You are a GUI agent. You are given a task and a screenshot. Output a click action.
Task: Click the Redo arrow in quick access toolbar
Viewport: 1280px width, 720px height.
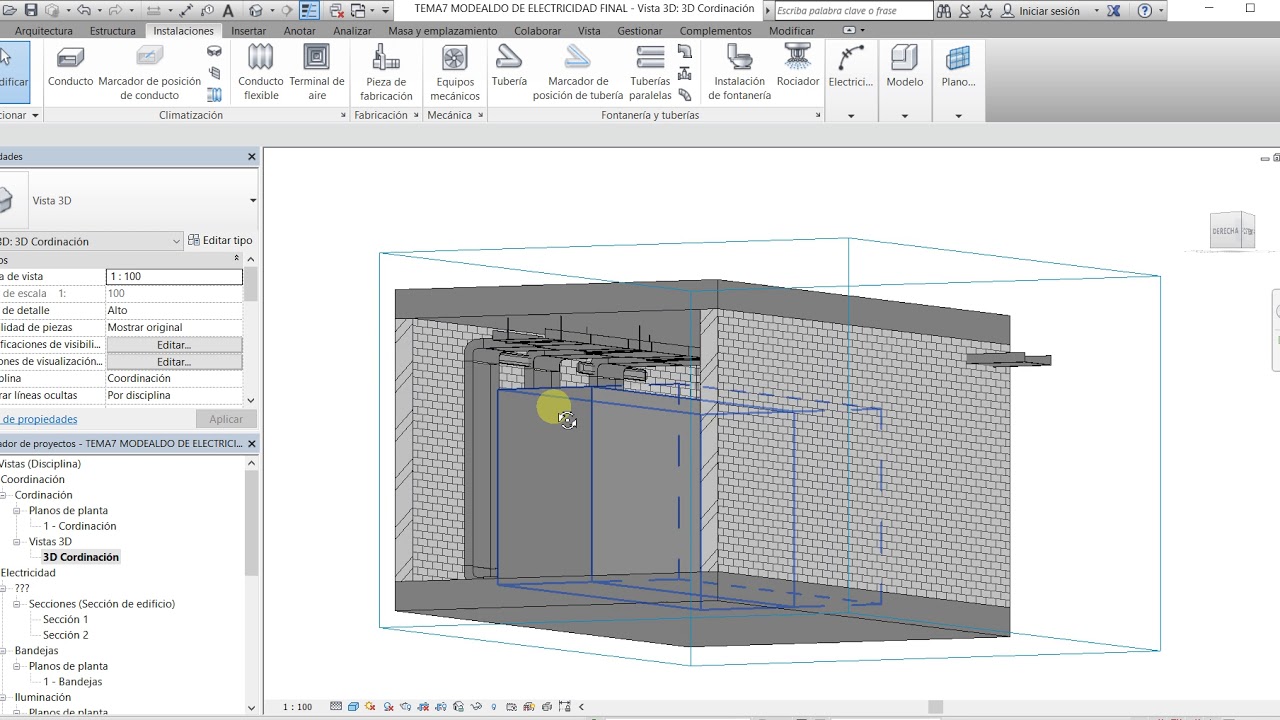click(115, 10)
